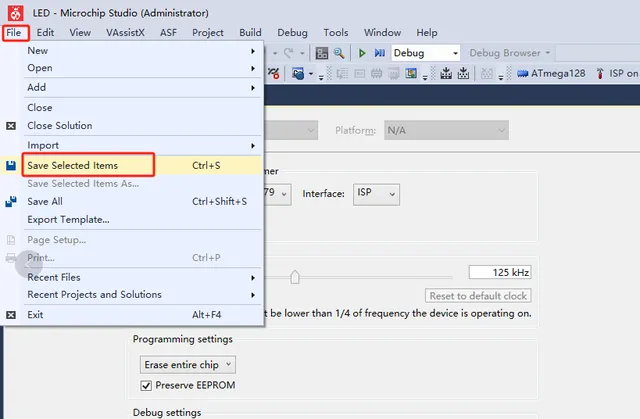Click the solution explorer view toolbar icon
The image size is (640, 419).
tap(322, 53)
